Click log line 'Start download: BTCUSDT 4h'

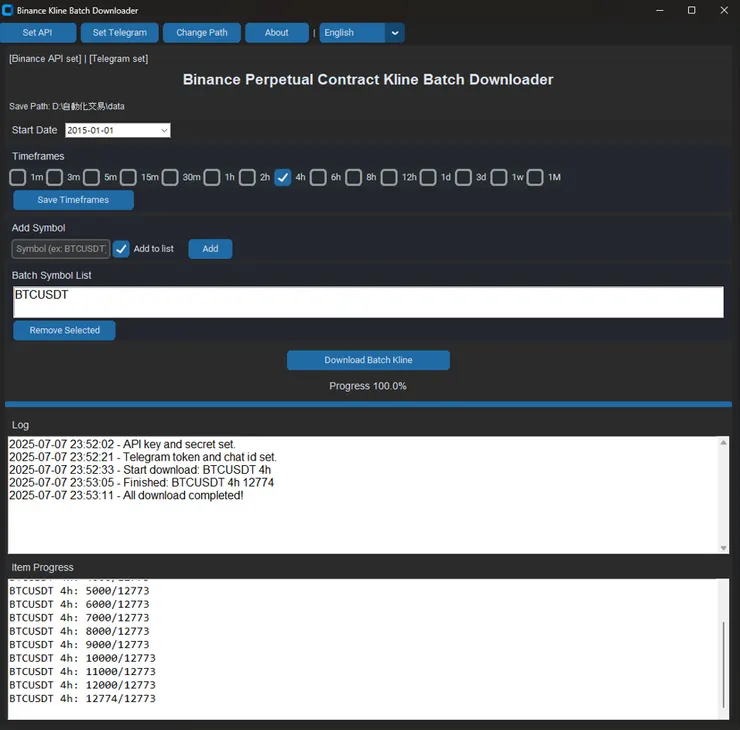[x=140, y=470]
